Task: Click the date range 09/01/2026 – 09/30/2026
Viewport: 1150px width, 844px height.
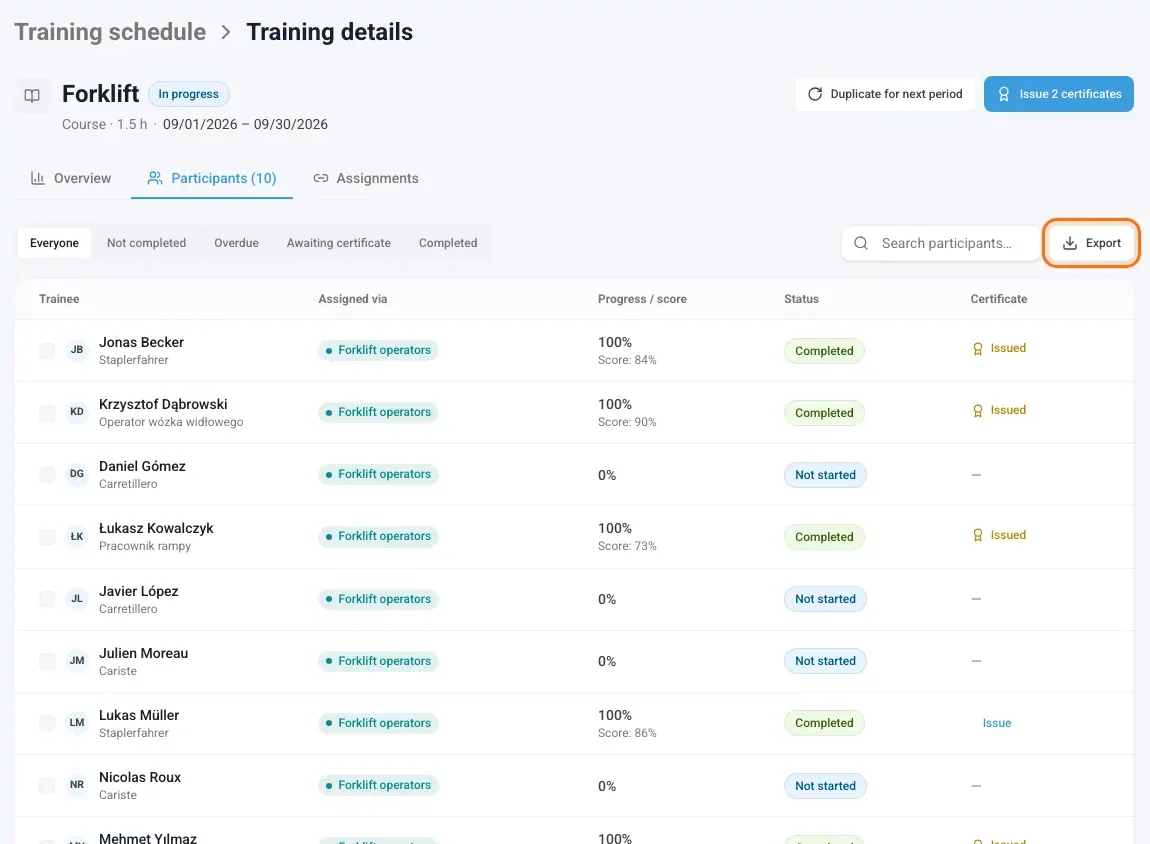Action: click(x=245, y=125)
